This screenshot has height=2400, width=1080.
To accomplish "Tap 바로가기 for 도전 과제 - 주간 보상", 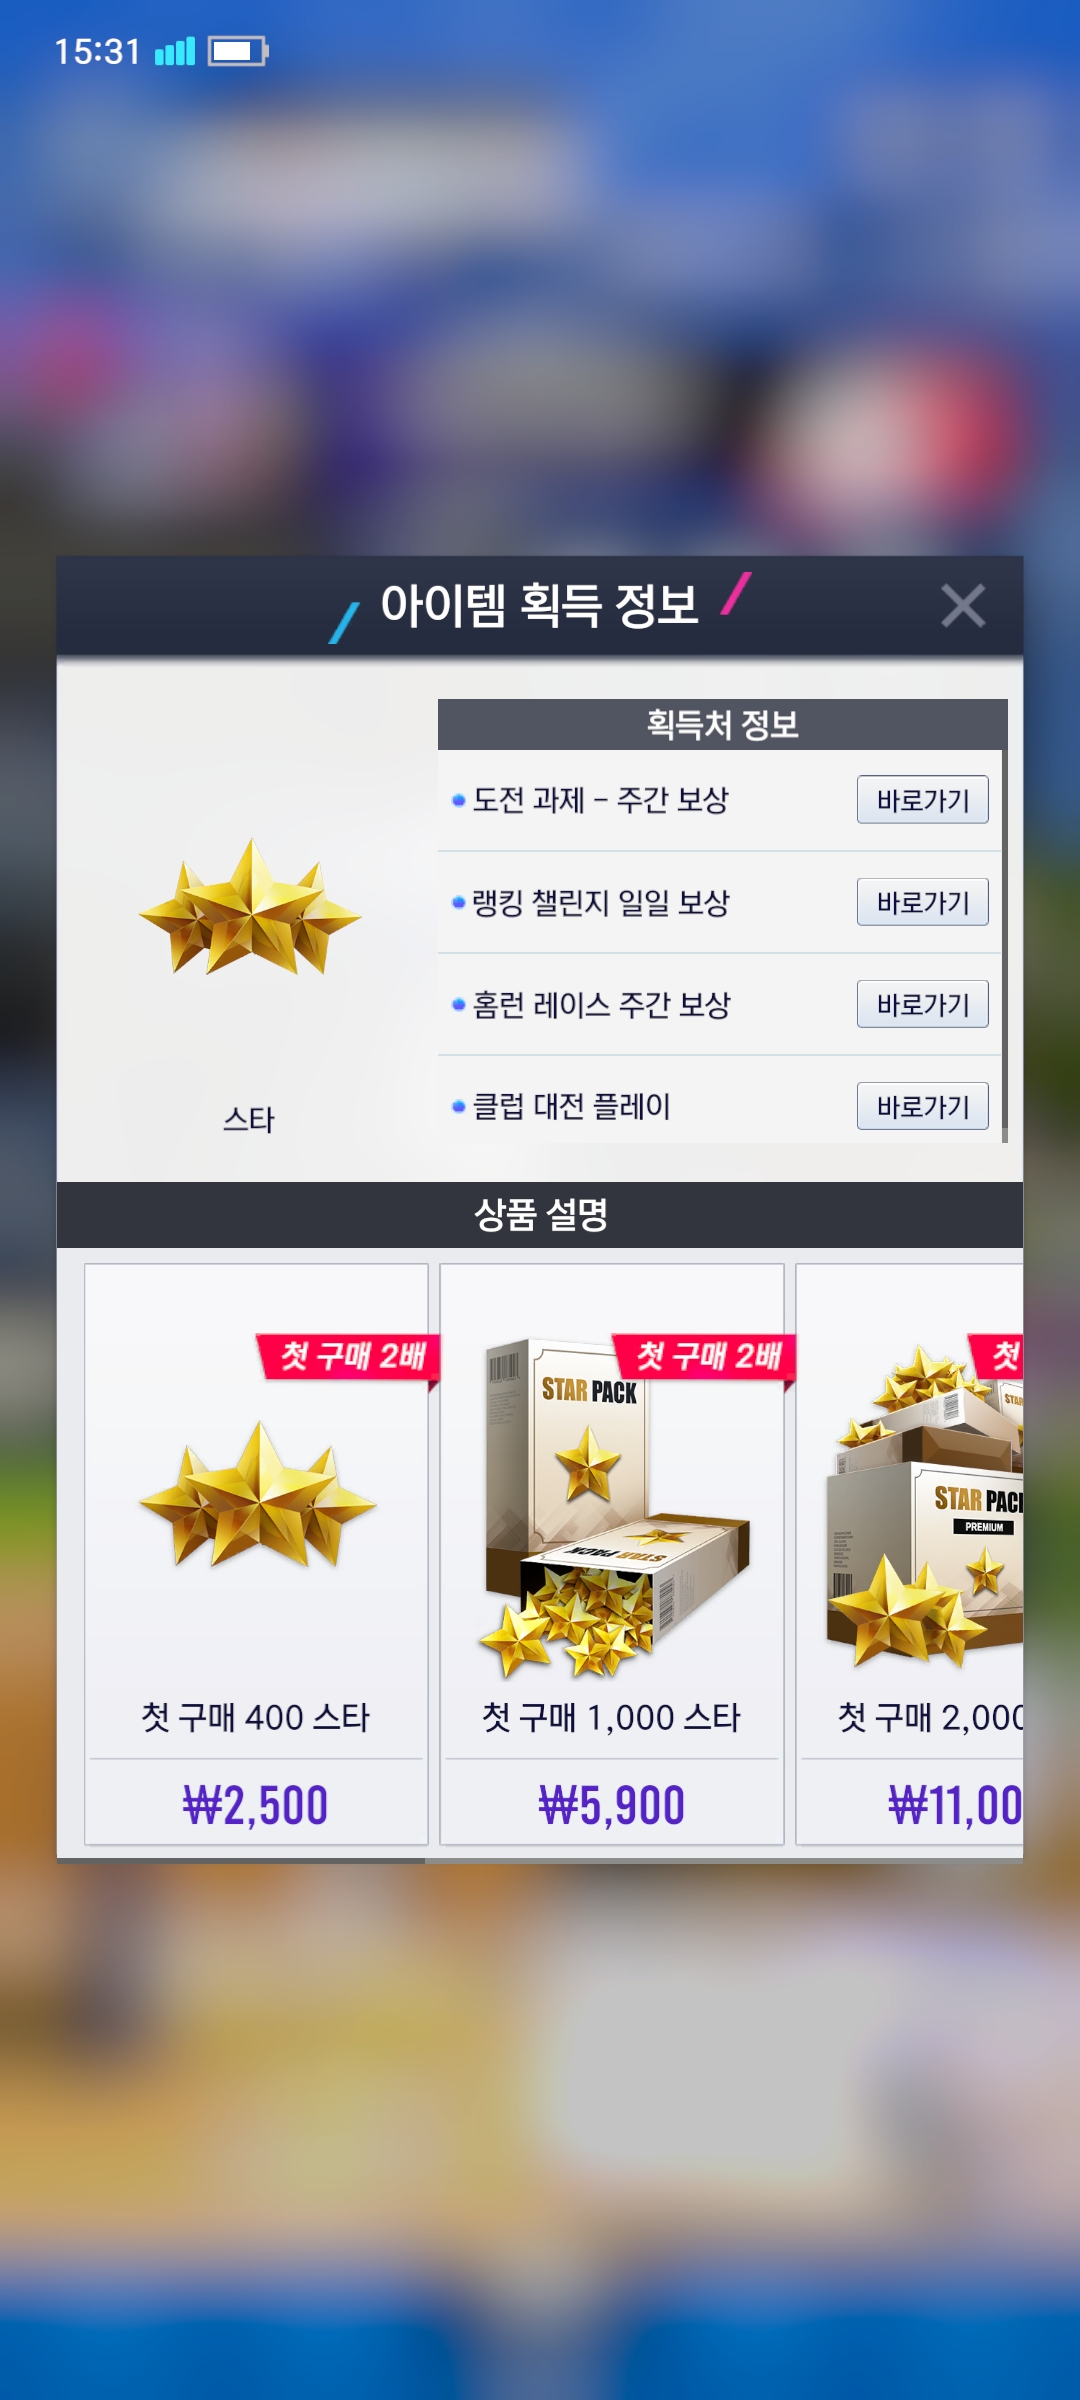I will [922, 800].
